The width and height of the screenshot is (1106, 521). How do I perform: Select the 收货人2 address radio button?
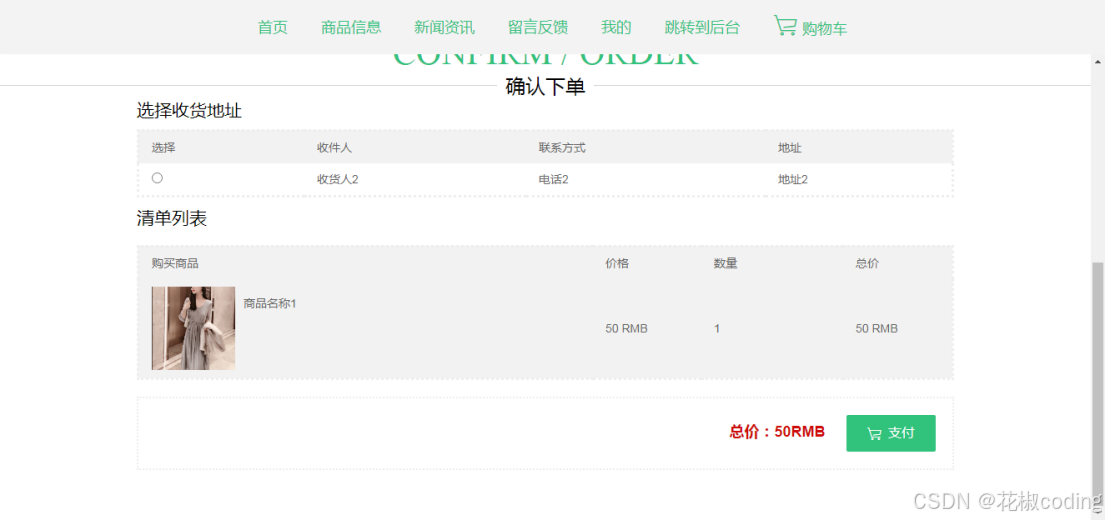[x=157, y=178]
